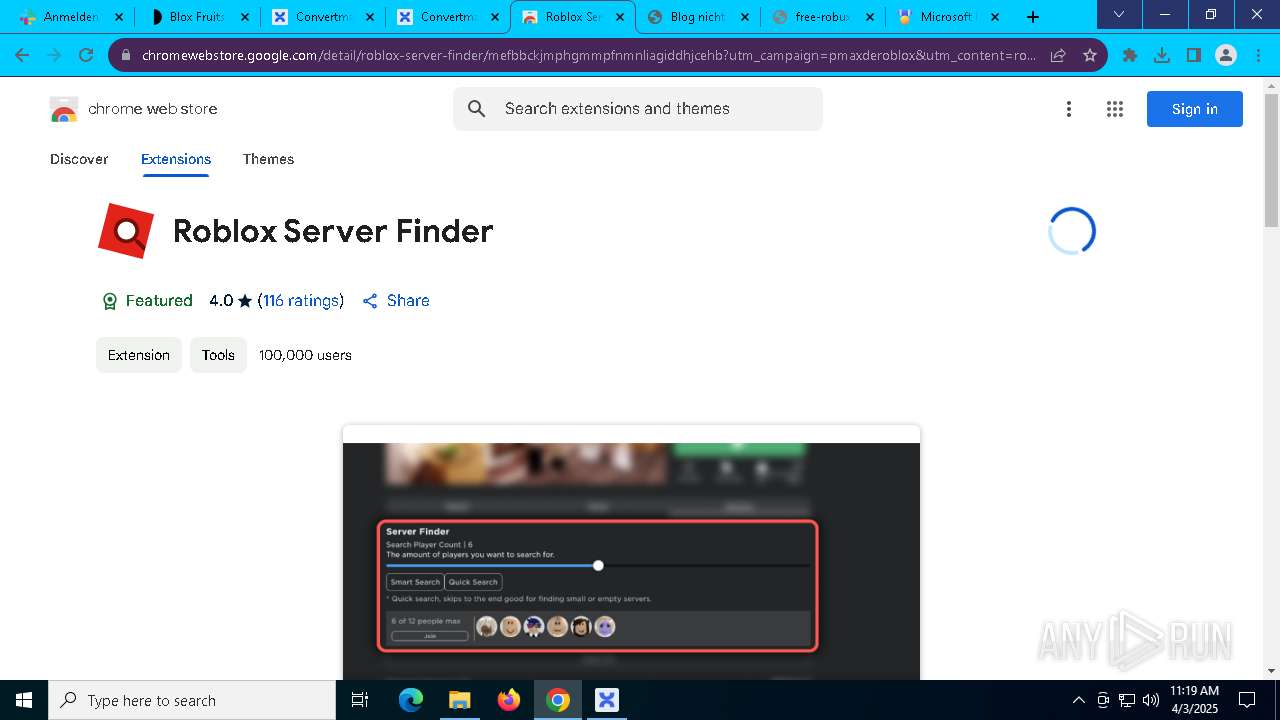Open the Discover section
This screenshot has width=1280, height=720.
point(79,159)
